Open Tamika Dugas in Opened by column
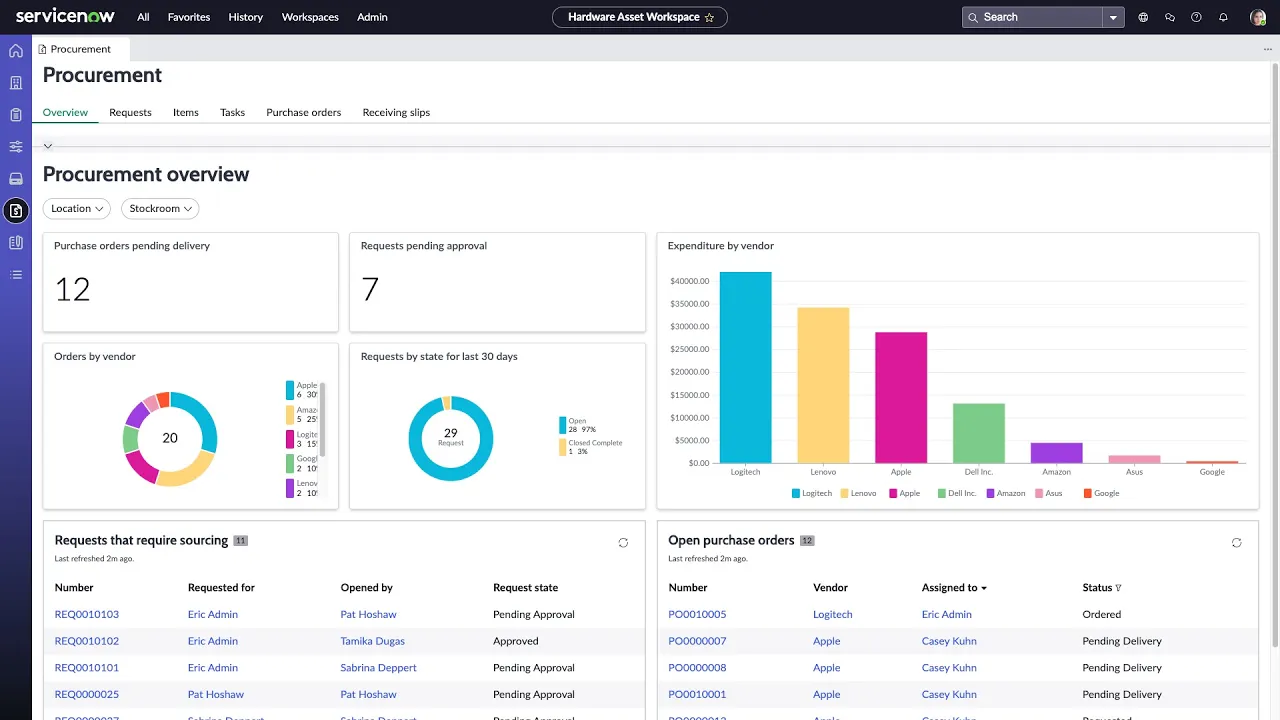 pos(372,641)
